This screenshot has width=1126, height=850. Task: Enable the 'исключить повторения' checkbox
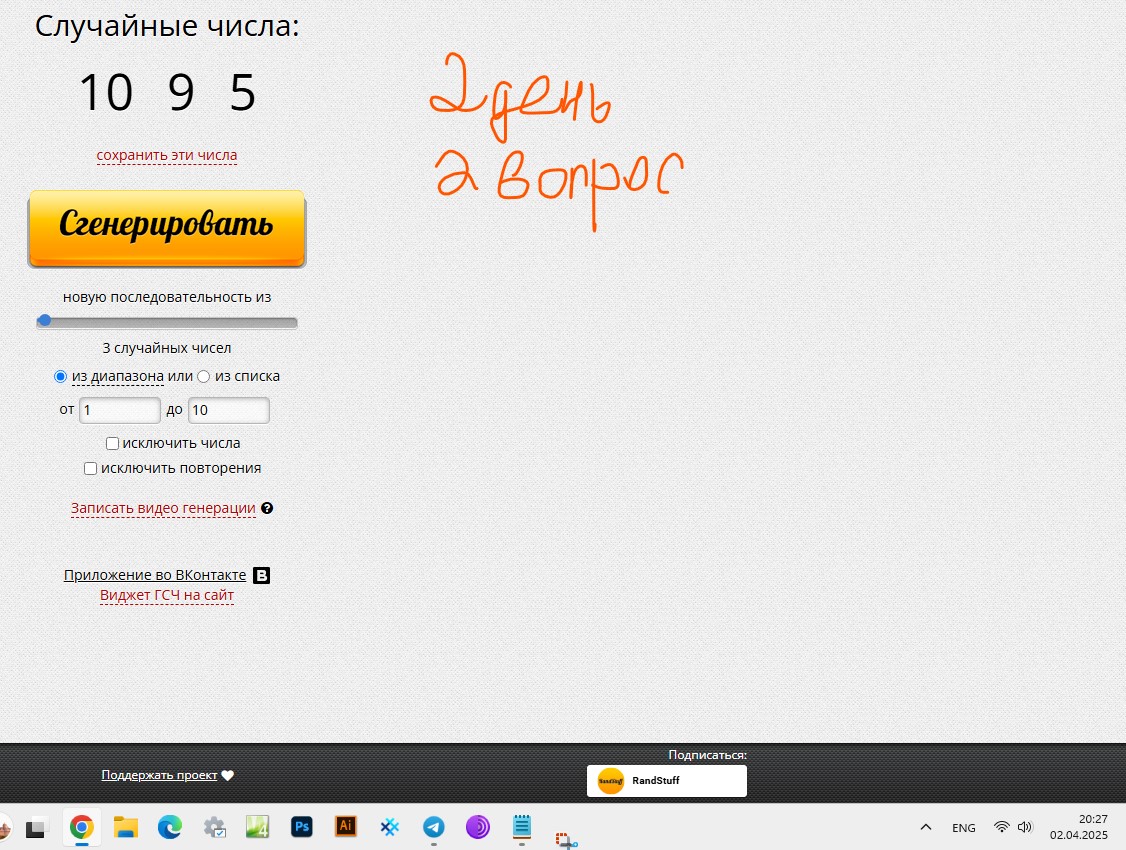(x=90, y=469)
